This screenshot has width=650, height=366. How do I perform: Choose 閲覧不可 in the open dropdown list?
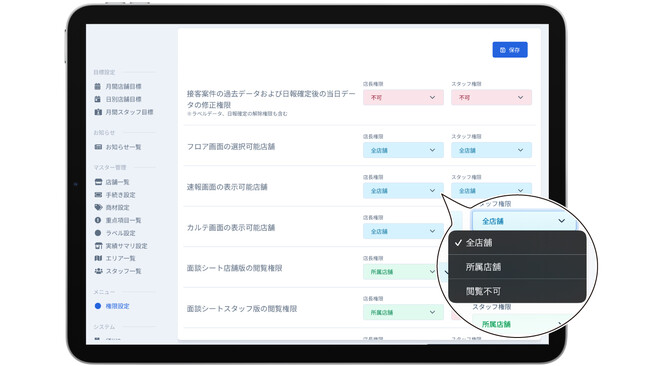coord(517,291)
